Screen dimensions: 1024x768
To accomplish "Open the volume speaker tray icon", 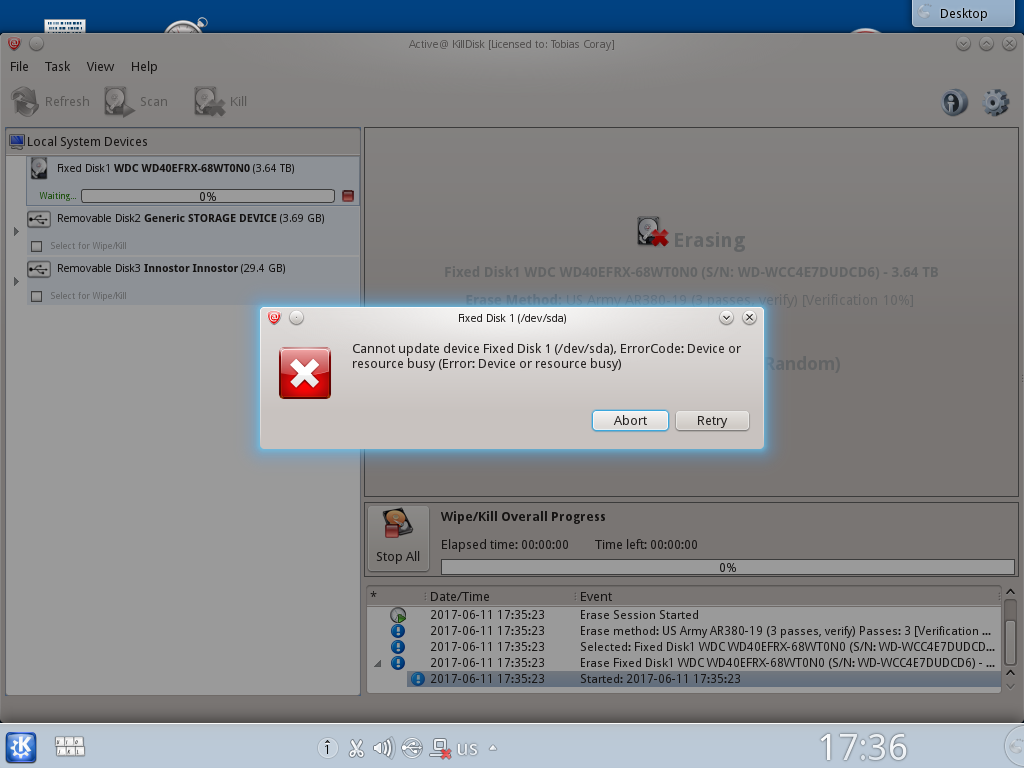I will 383,748.
